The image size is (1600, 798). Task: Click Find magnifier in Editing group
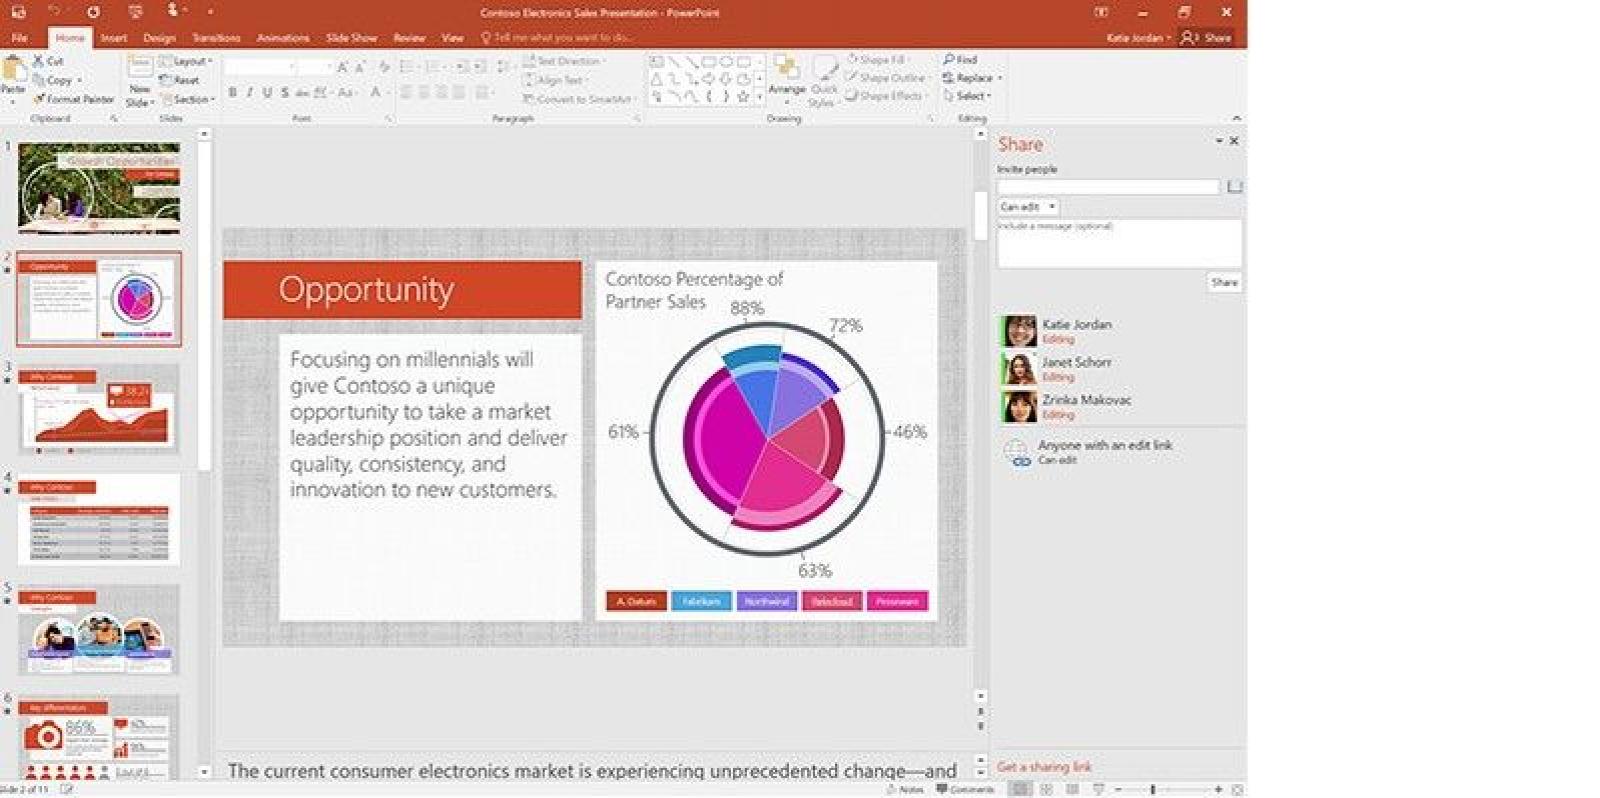pyautogui.click(x=960, y=60)
